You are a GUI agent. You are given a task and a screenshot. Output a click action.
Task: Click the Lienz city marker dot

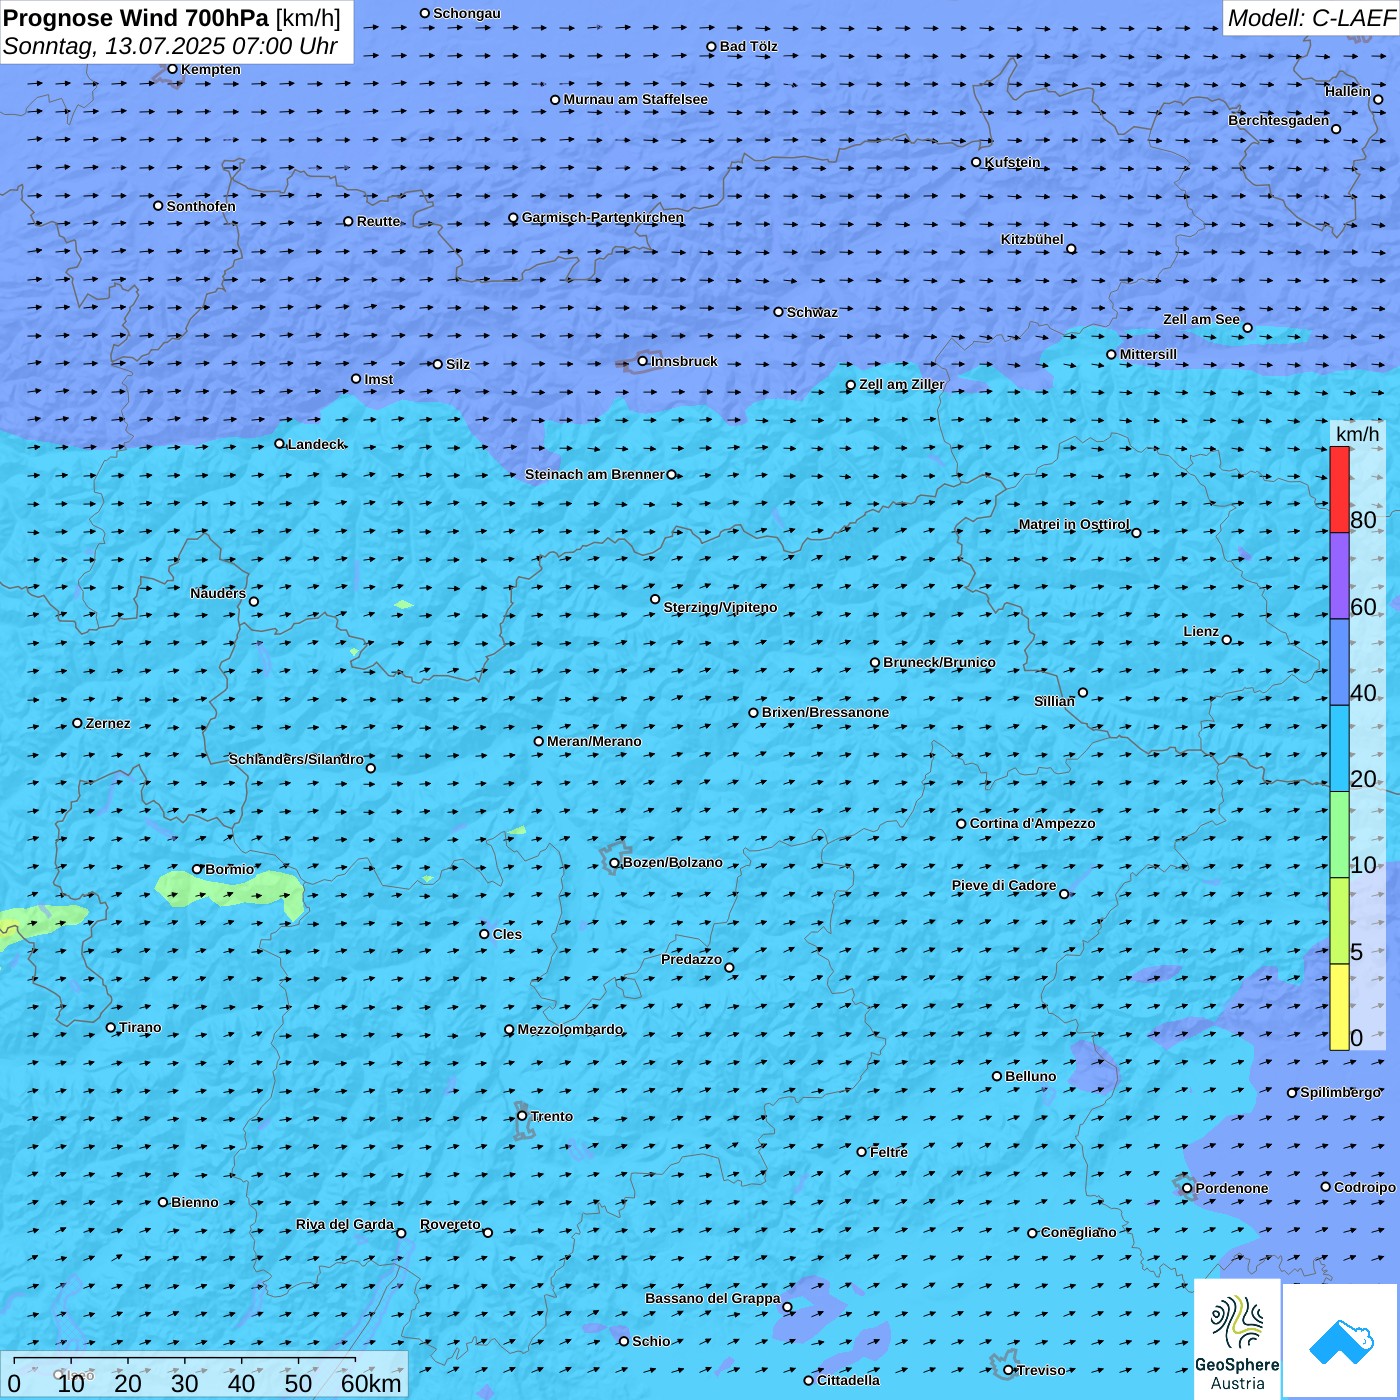click(x=1227, y=640)
